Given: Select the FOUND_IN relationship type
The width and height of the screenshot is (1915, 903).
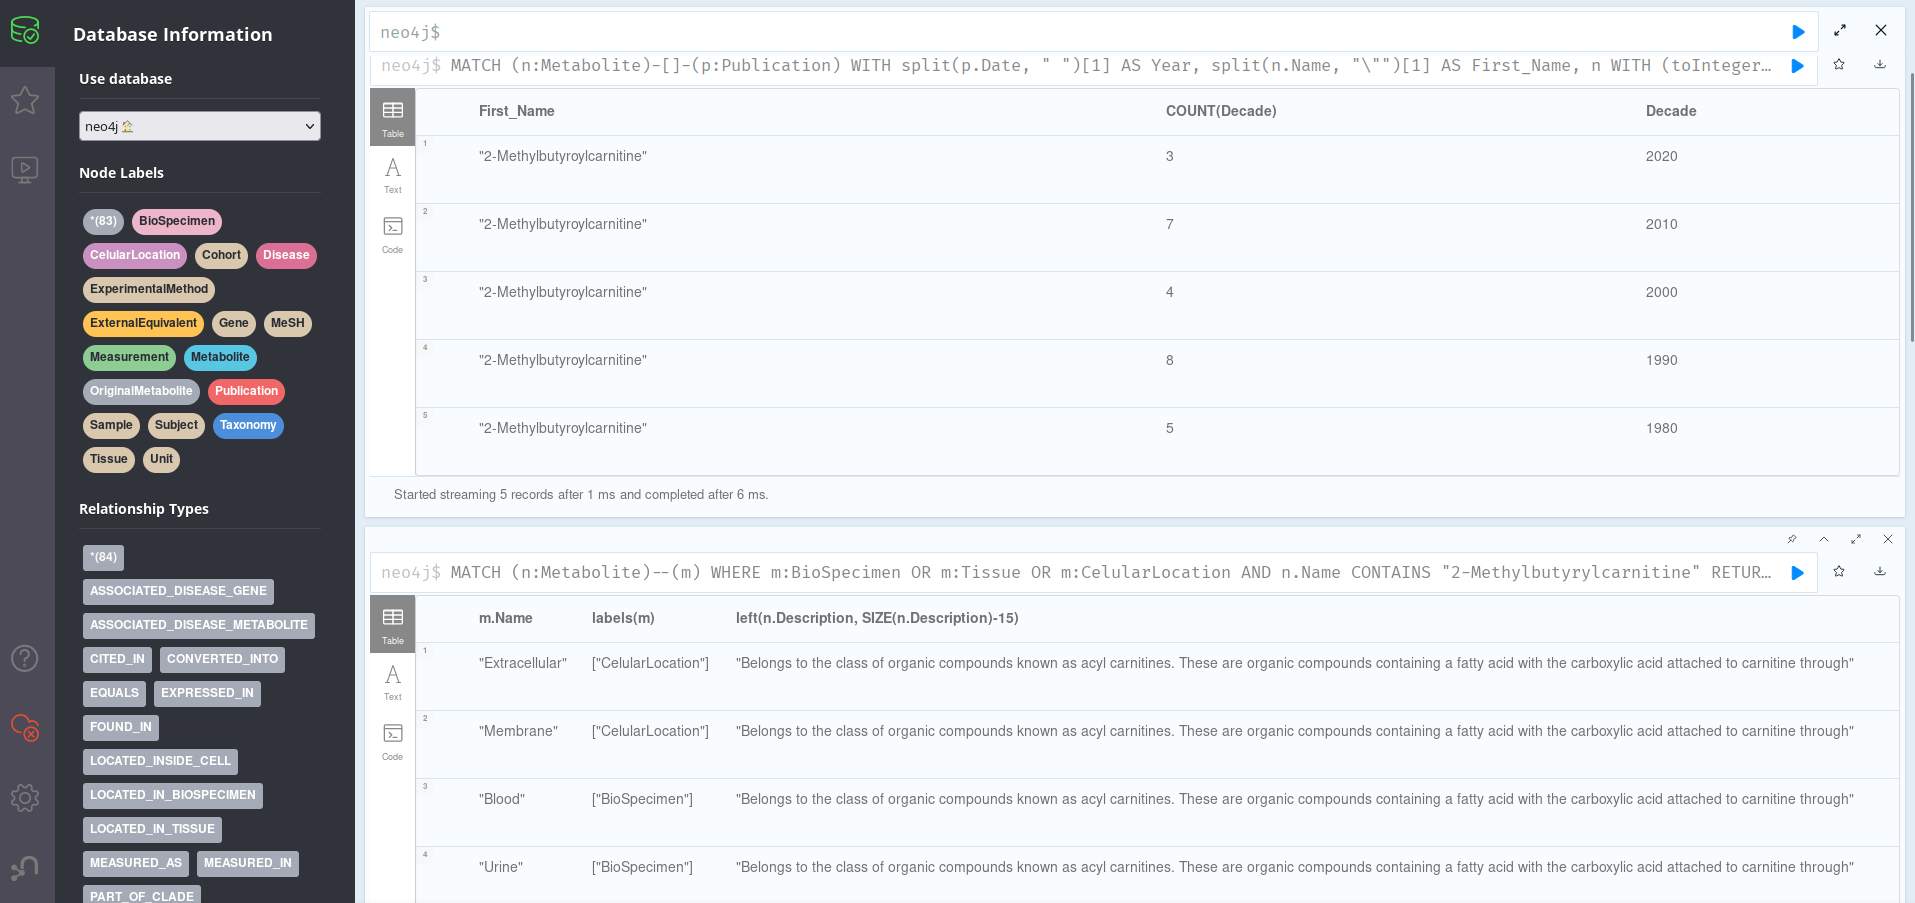Looking at the screenshot, I should click(x=121, y=728).
